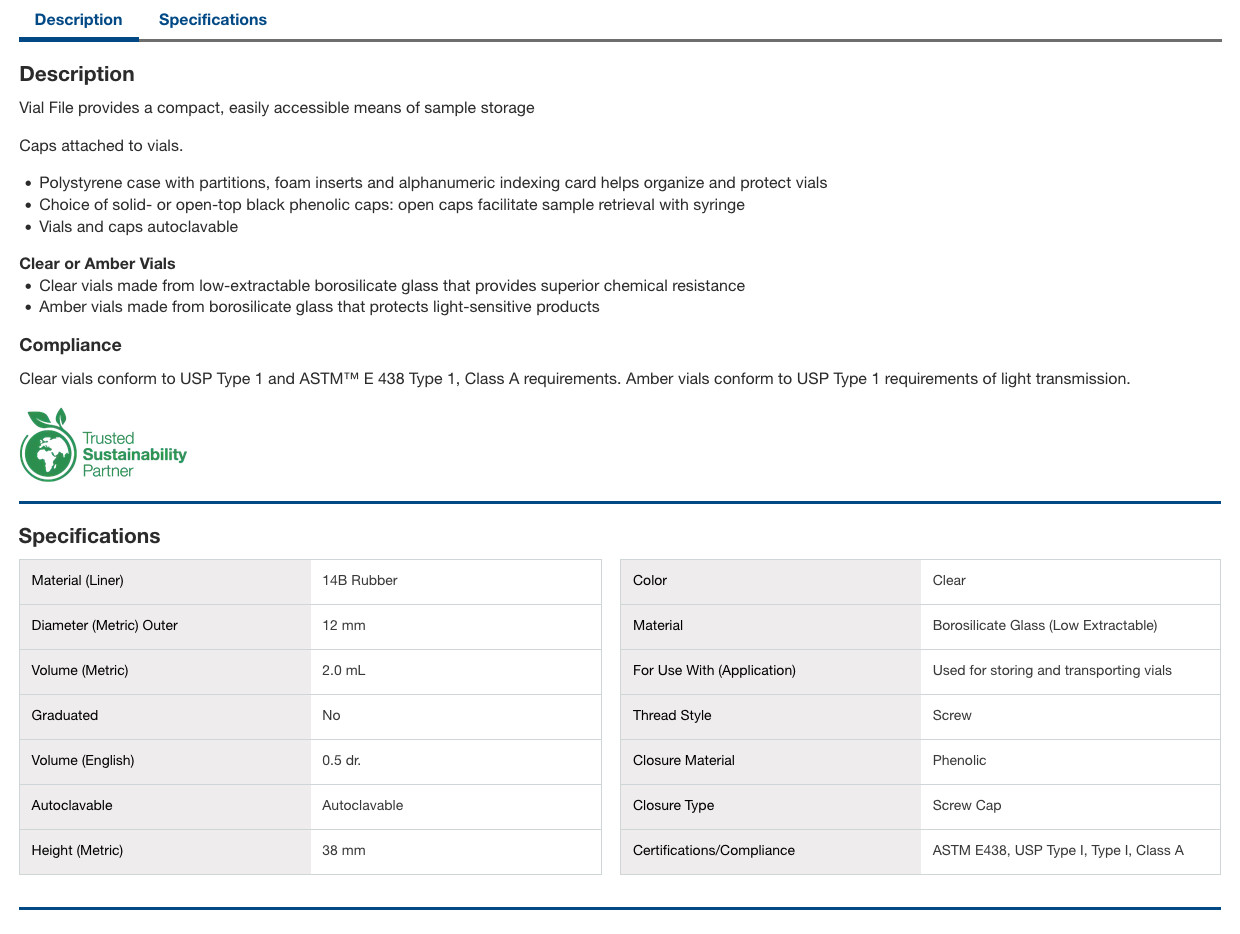Viewport: 1240px width, 934px height.
Task: Select the Thread Style label
Action: tap(672, 716)
